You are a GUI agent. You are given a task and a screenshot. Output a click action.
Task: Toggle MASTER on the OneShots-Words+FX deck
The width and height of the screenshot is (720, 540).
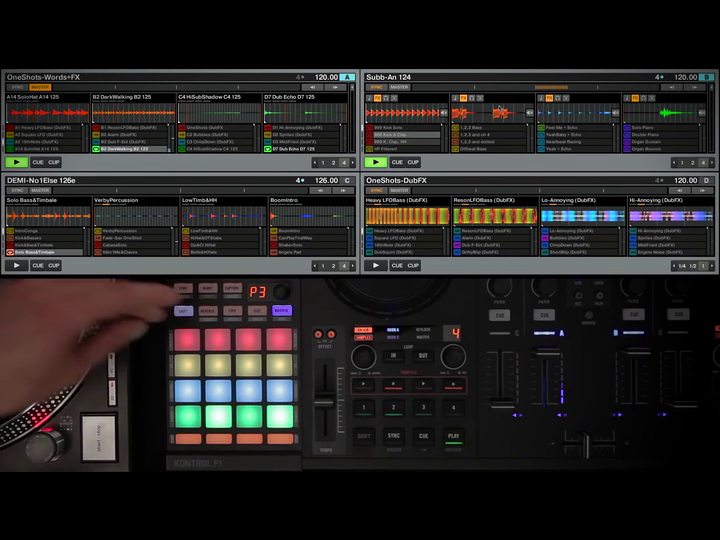[x=40, y=87]
